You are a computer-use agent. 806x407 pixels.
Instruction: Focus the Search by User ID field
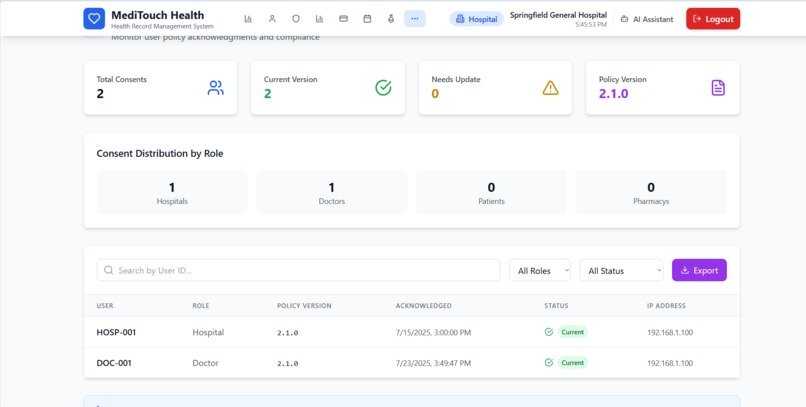[x=298, y=270]
